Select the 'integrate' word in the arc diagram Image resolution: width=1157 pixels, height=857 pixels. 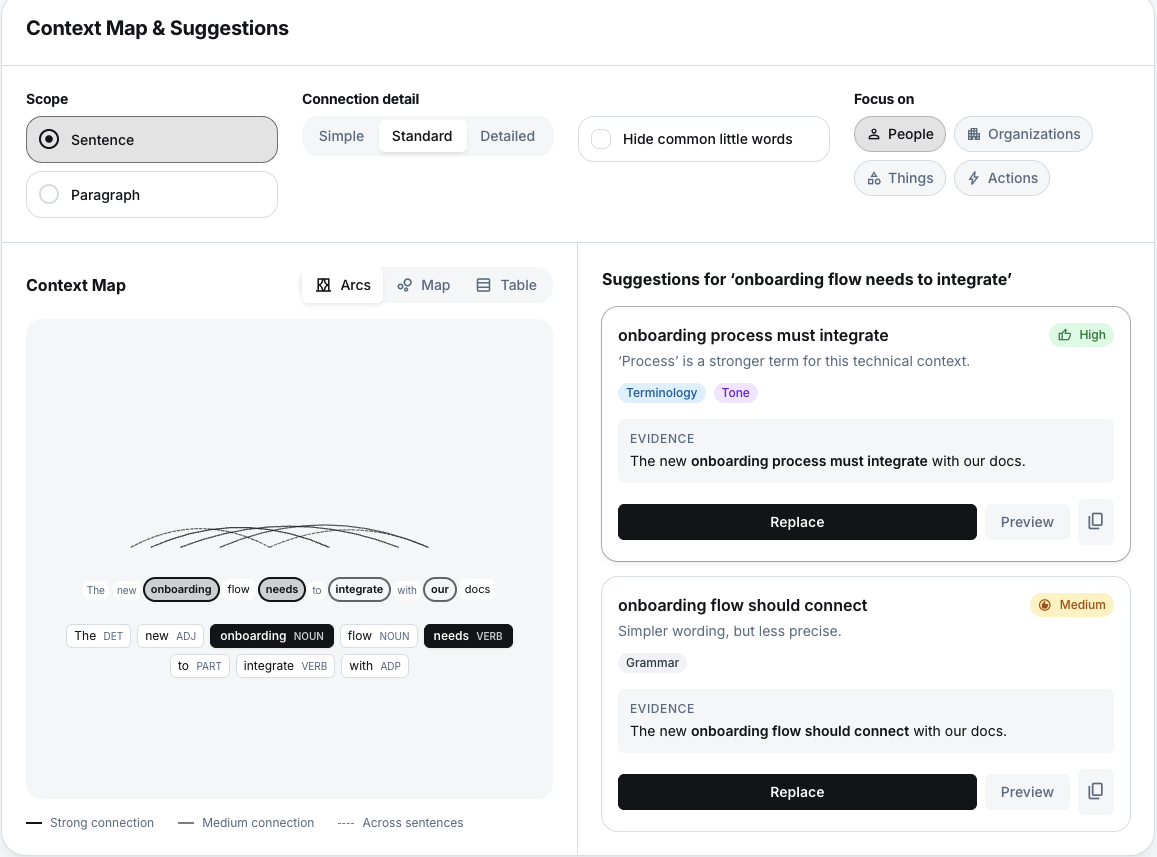tap(359, 589)
